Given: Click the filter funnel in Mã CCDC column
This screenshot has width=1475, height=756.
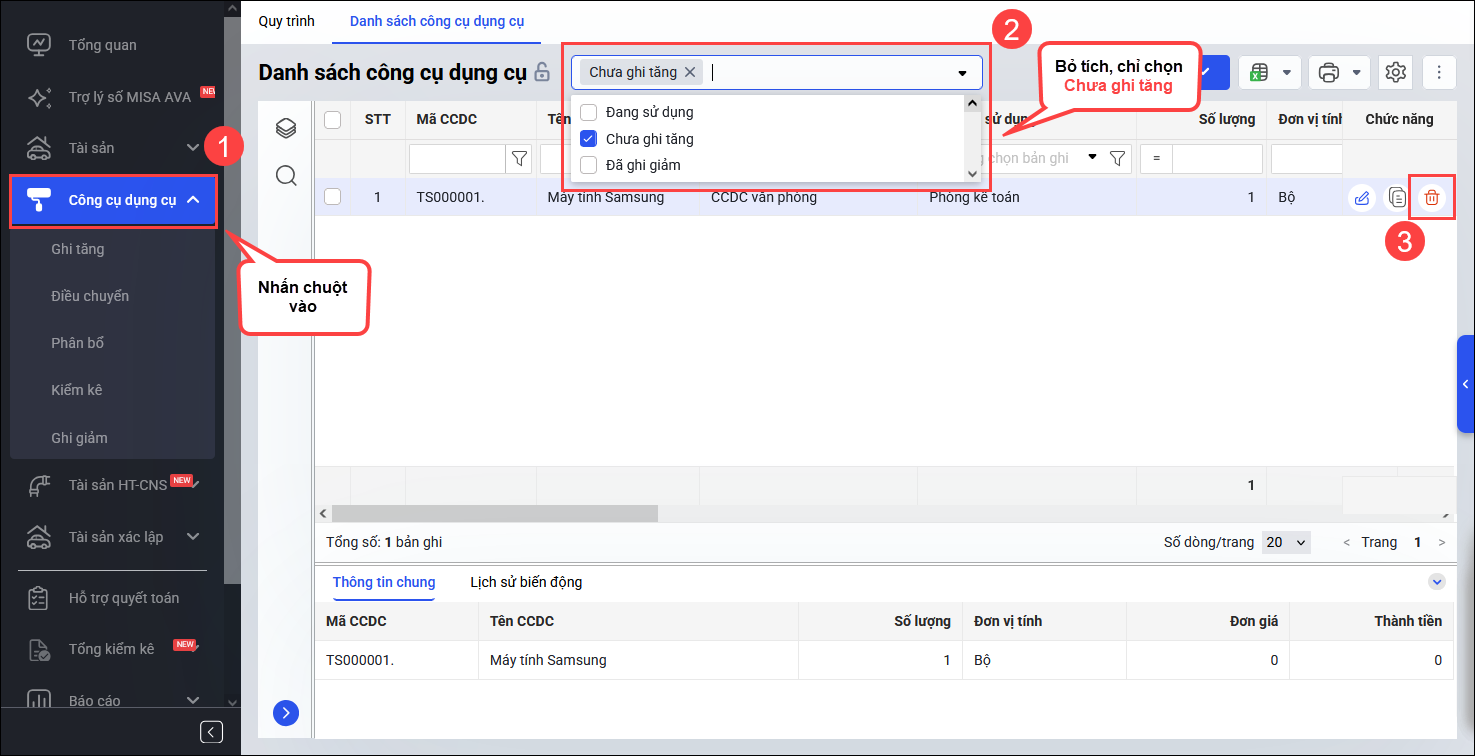Looking at the screenshot, I should 519,159.
